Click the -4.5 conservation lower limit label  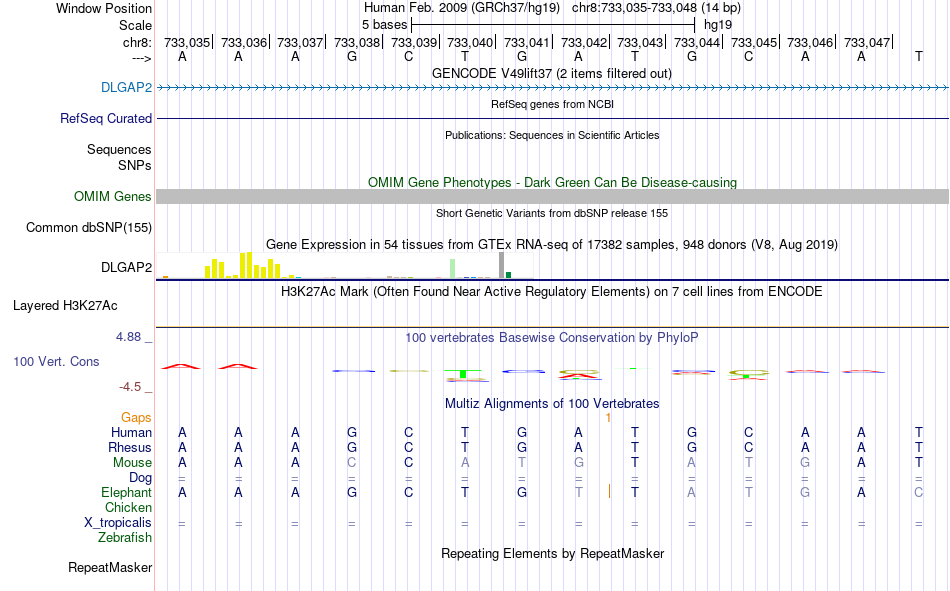coord(130,387)
